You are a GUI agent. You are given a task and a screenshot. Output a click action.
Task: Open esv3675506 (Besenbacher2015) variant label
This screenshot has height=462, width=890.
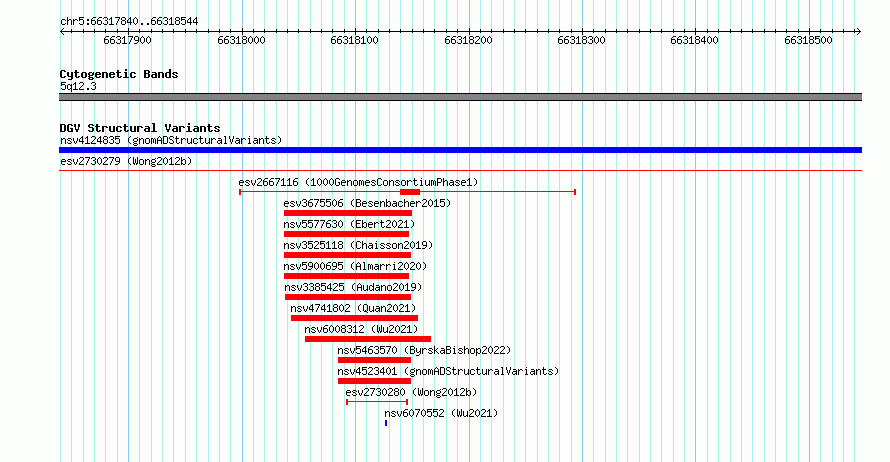point(367,203)
